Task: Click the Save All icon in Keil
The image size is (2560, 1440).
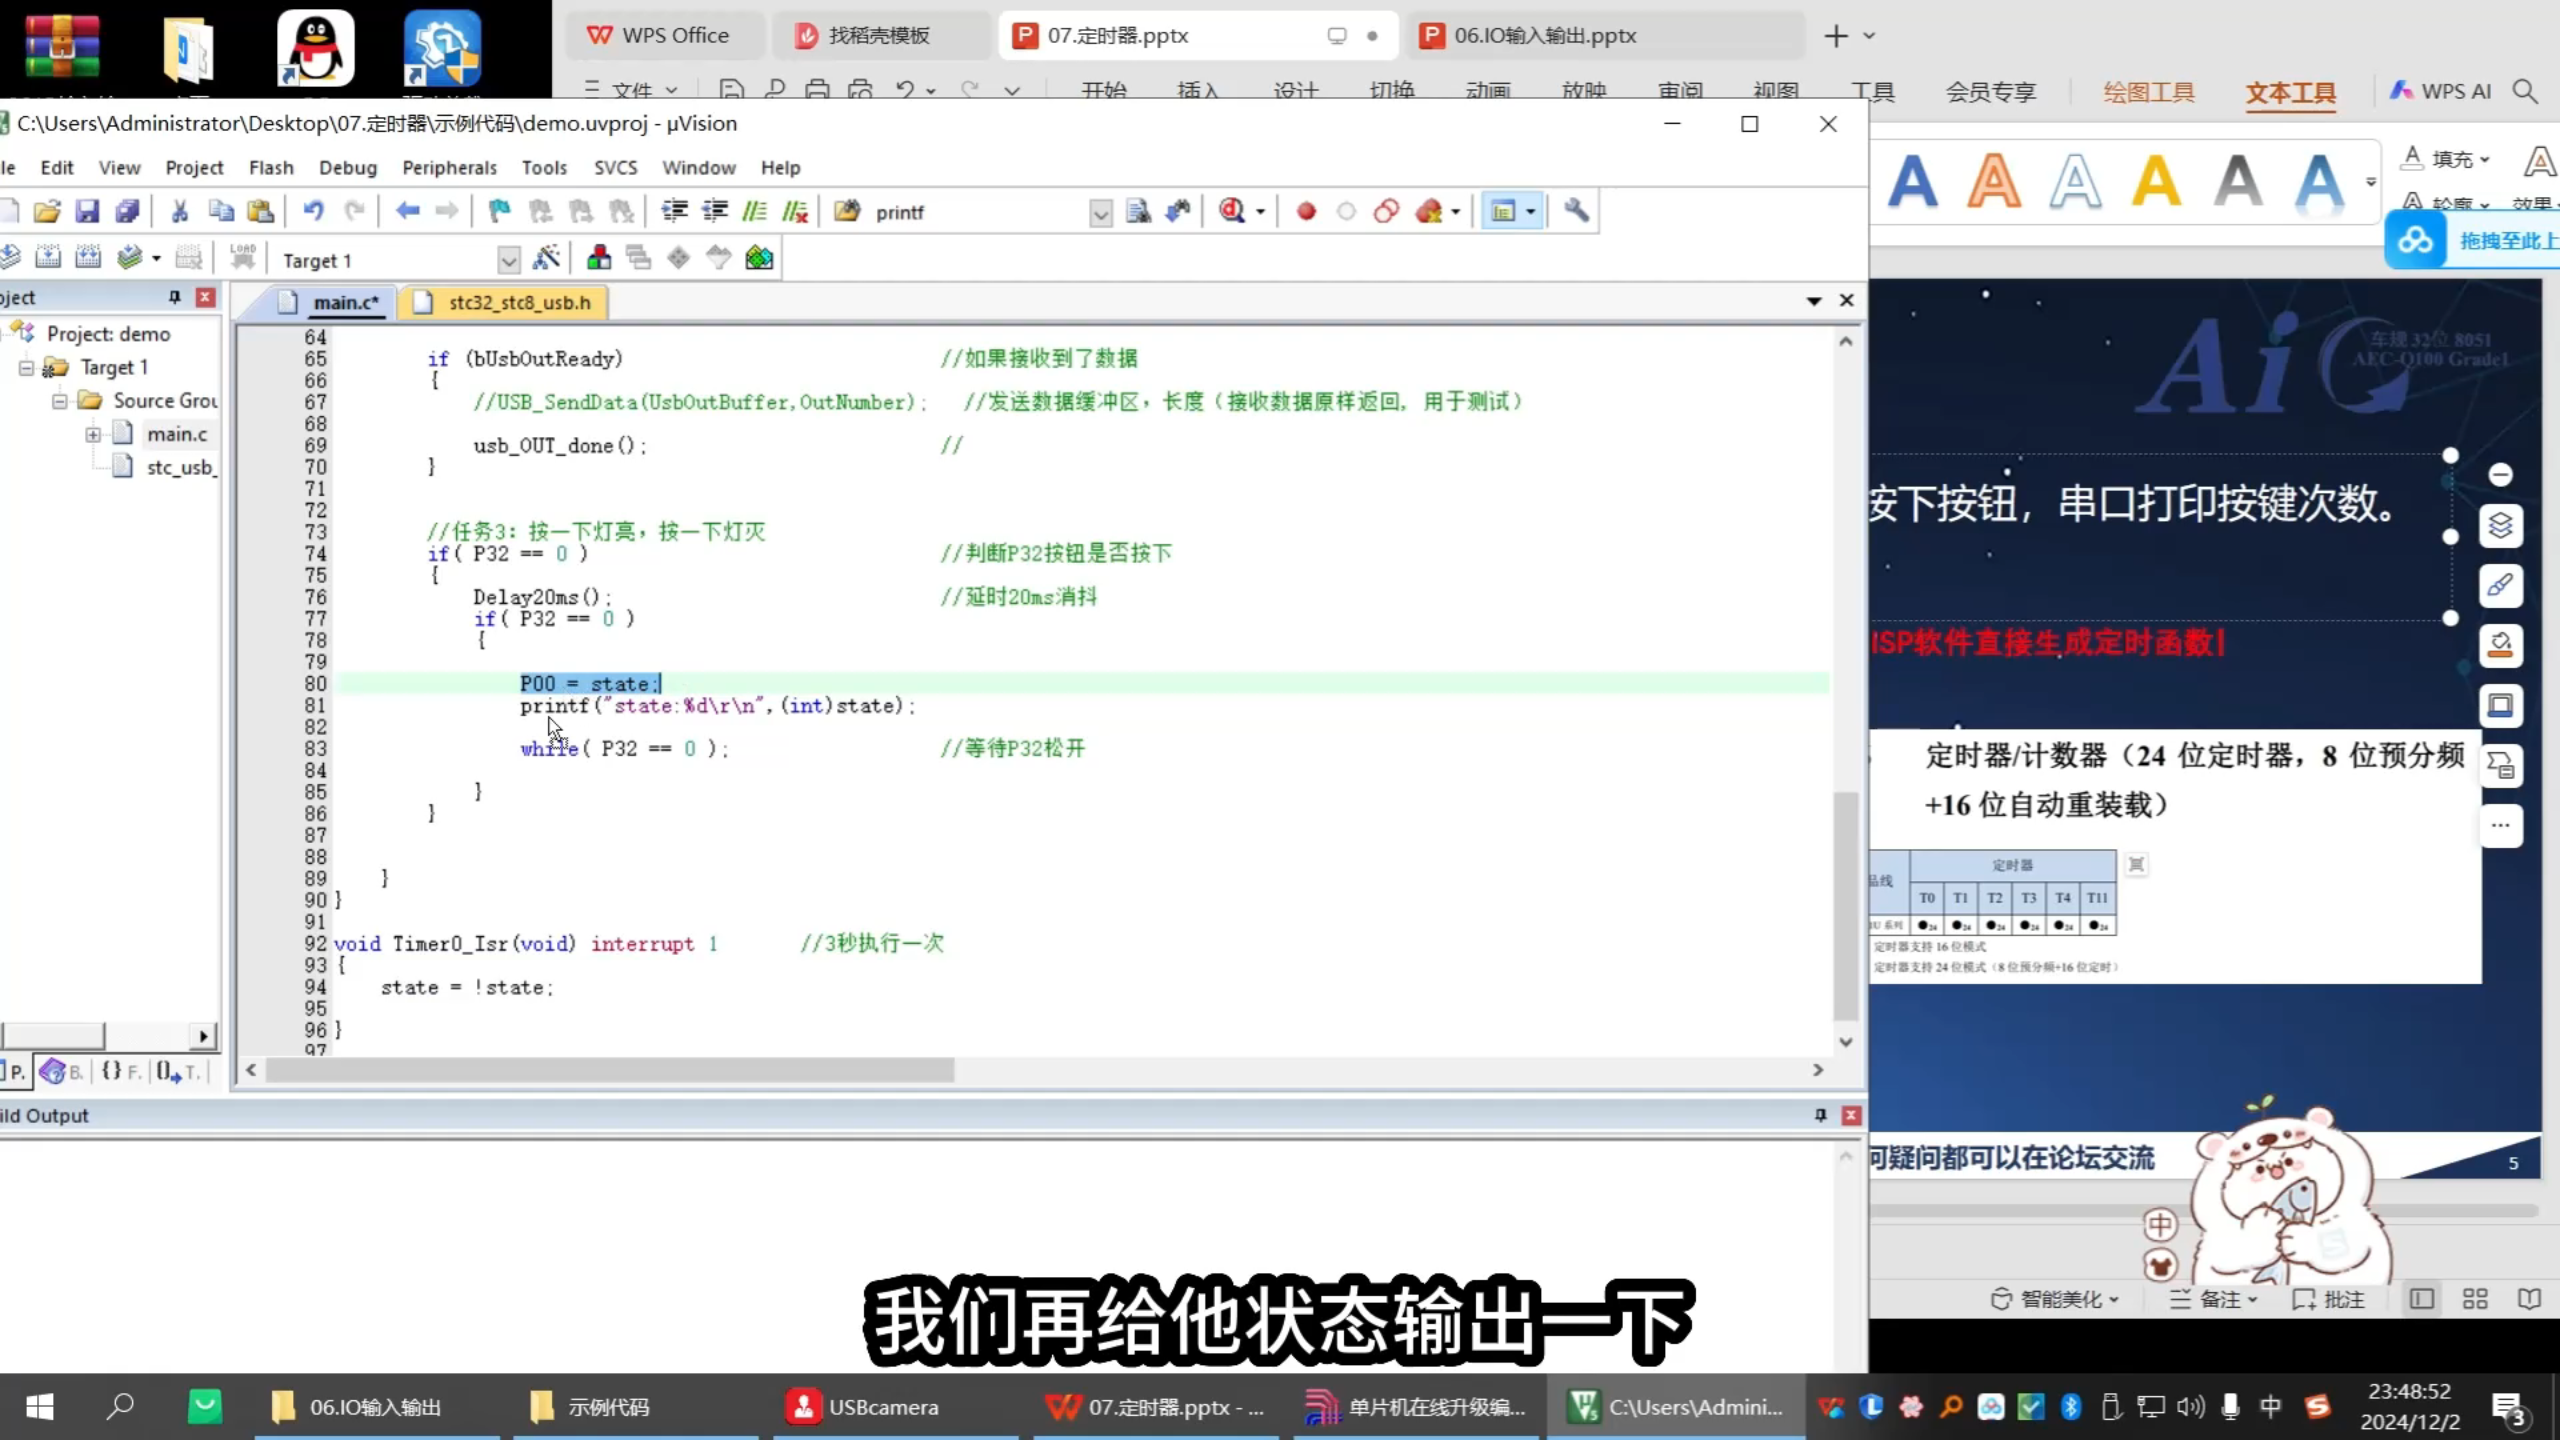Action: (128, 210)
